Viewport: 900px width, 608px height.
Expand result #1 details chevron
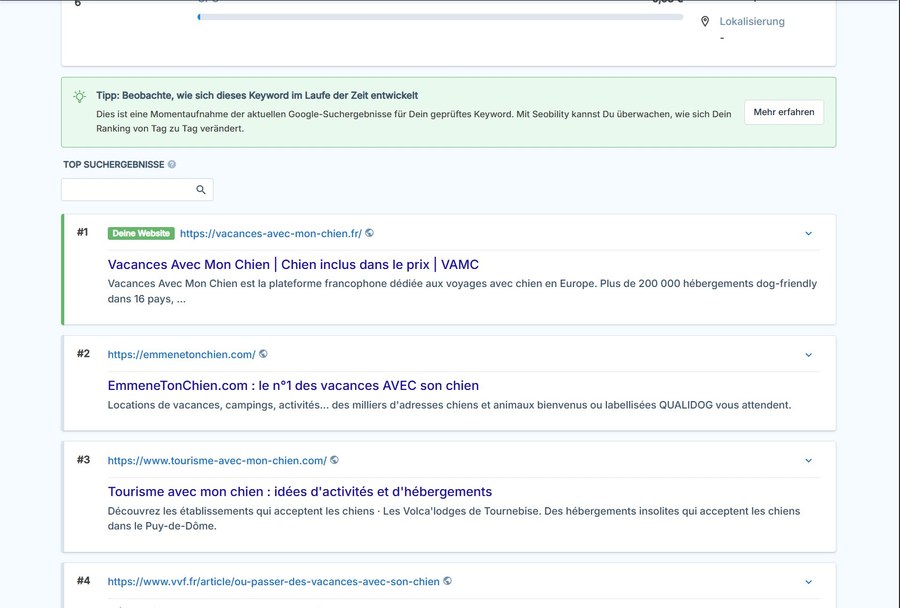click(808, 234)
